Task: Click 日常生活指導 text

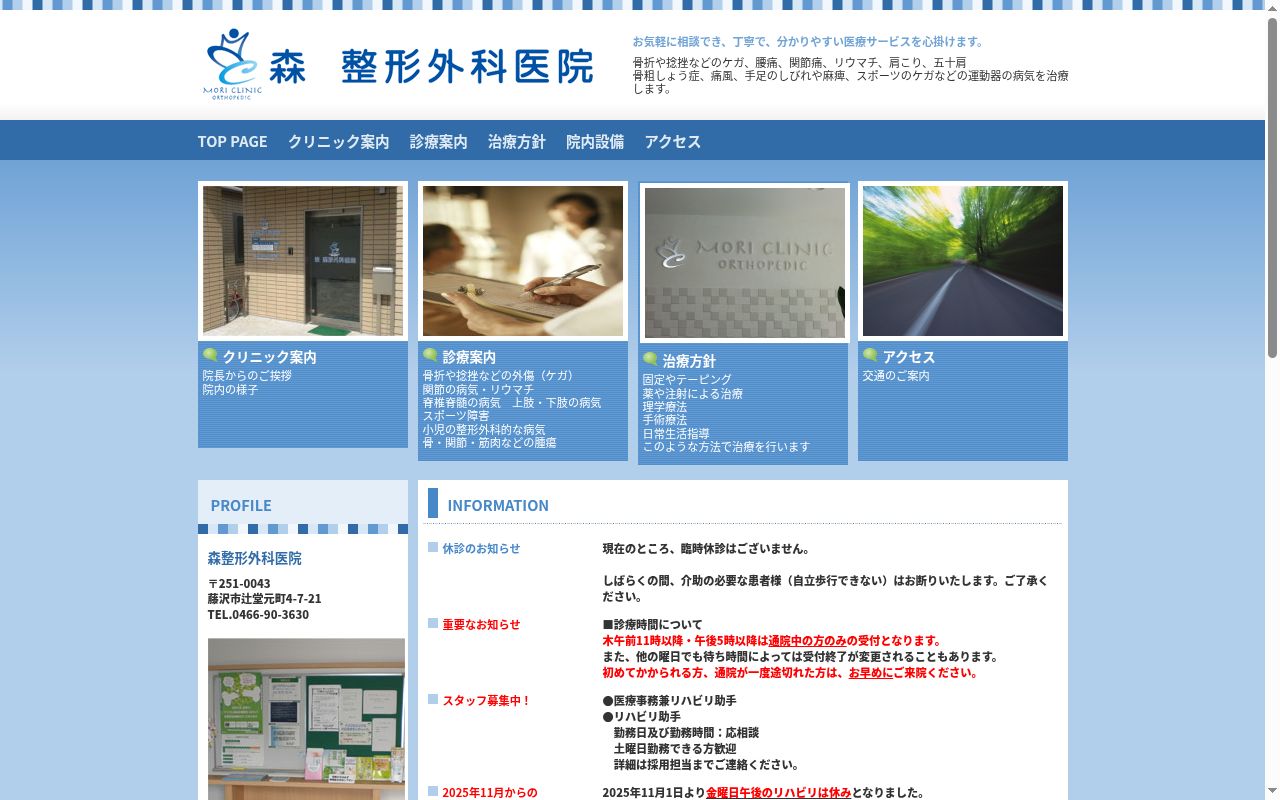Action: 676,434
